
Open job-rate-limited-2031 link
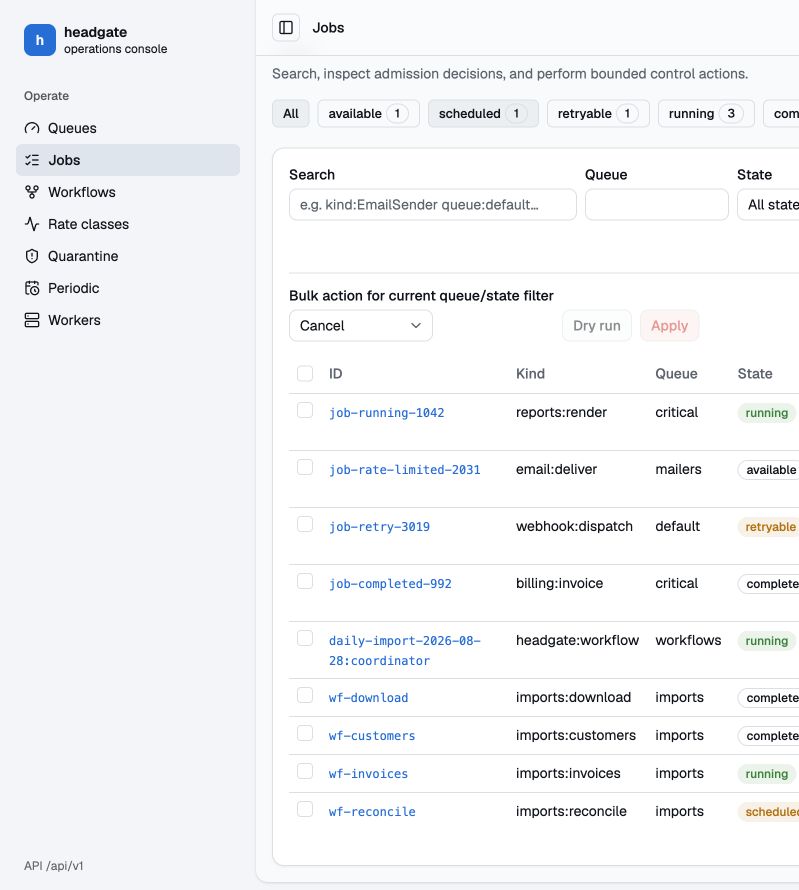pos(405,470)
